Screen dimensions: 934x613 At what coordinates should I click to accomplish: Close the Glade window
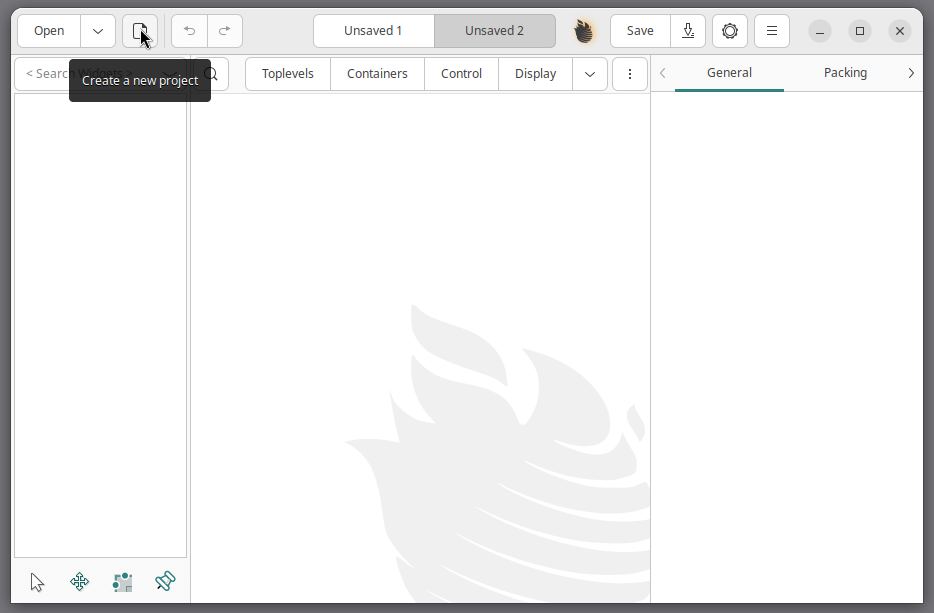[x=899, y=31]
